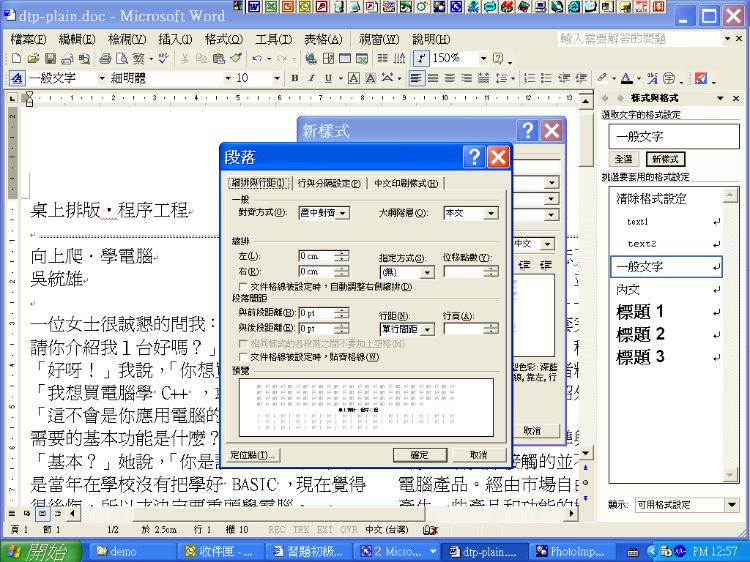Click the Copy icon
The width and height of the screenshot is (750, 562).
pos(201,58)
